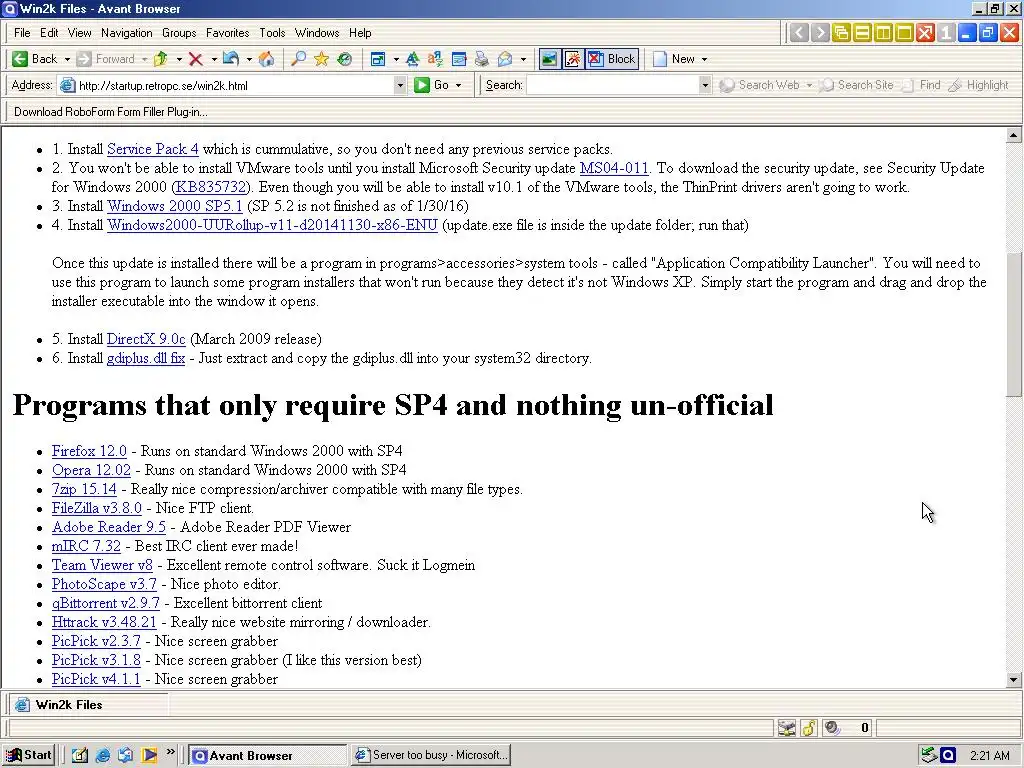Open the Address bar URL dropdown
The width and height of the screenshot is (1024, 768).
coord(400,86)
